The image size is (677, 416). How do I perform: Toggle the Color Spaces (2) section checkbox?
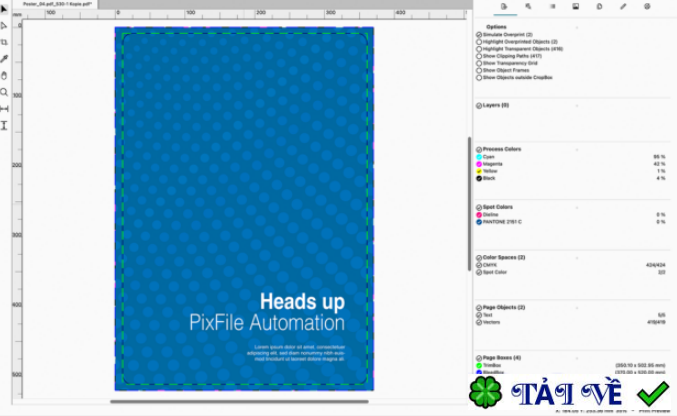pos(479,258)
